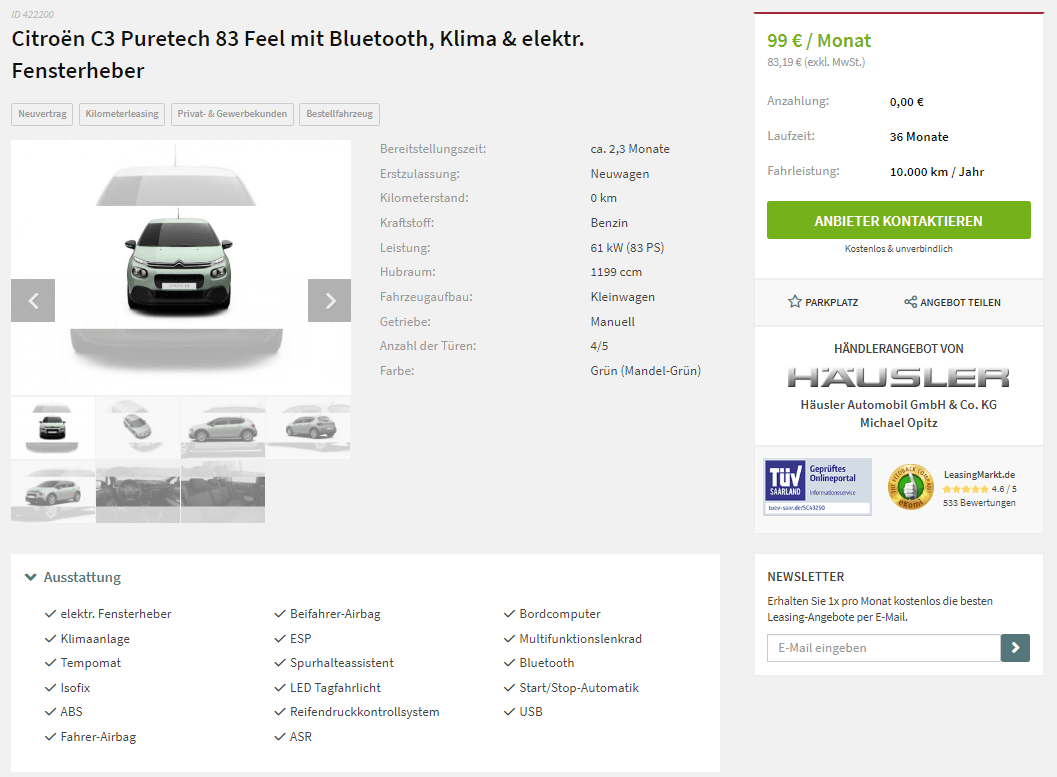The image size is (1057, 777).
Task: Click the 0,00 € Anzahlung value
Action: tap(907, 102)
